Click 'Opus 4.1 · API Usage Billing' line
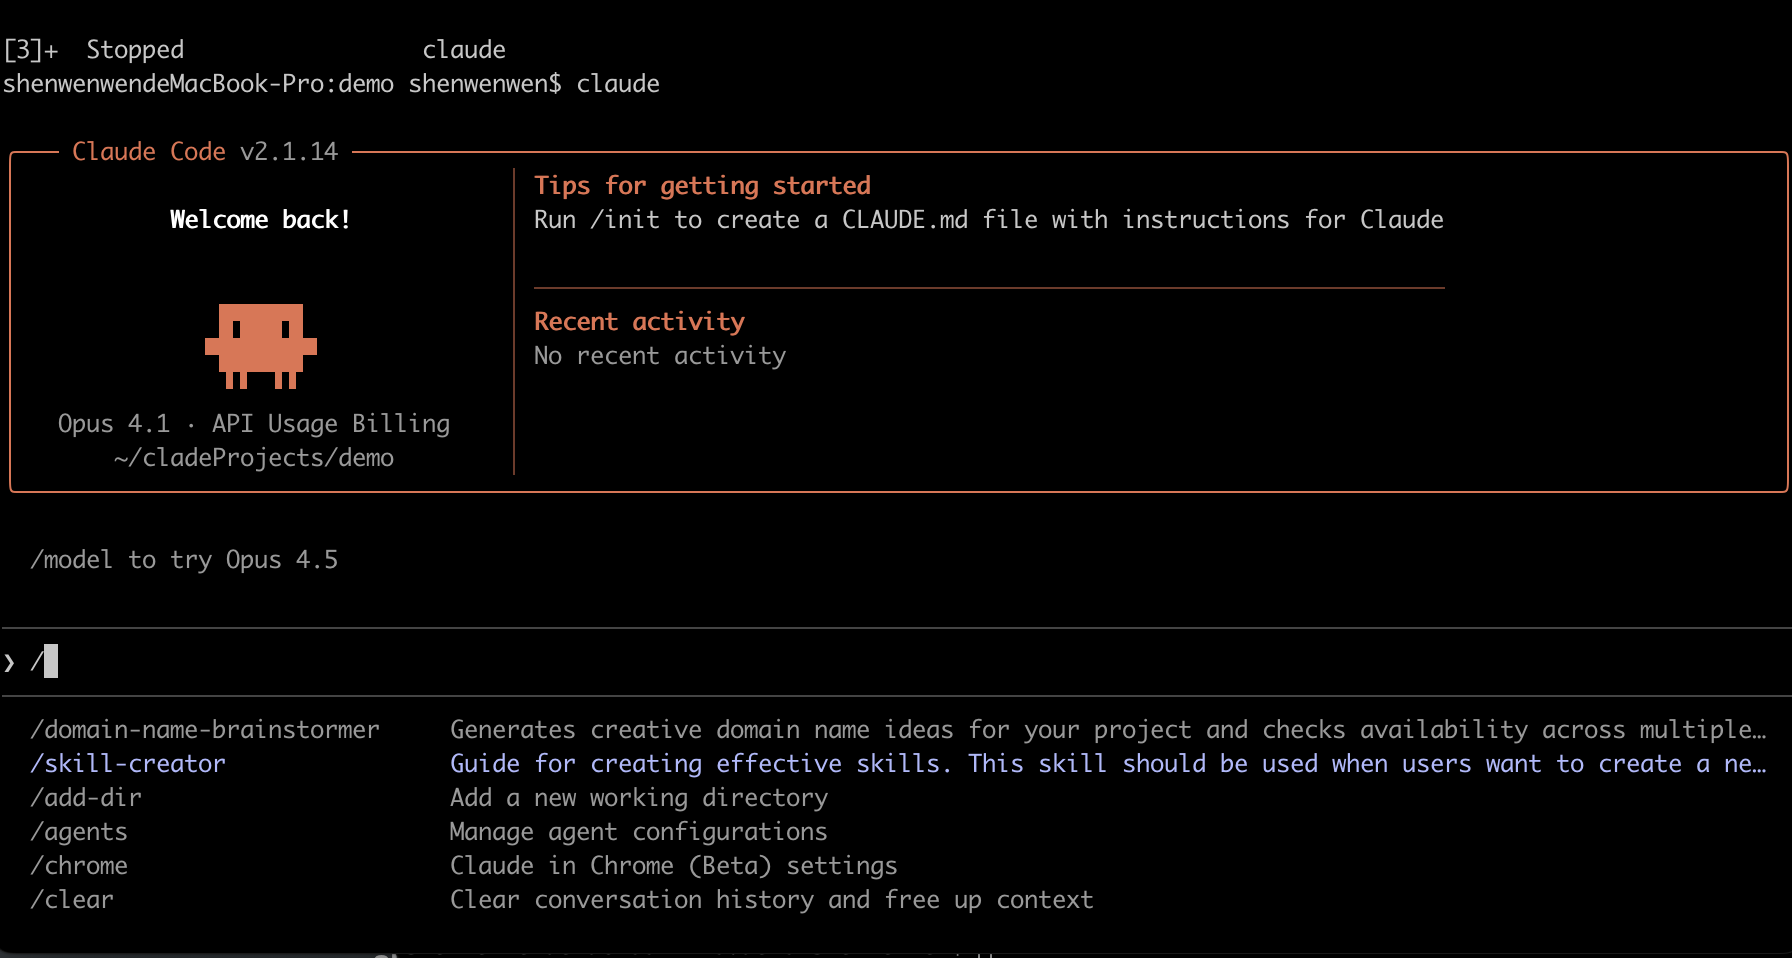1792x958 pixels. [254, 424]
